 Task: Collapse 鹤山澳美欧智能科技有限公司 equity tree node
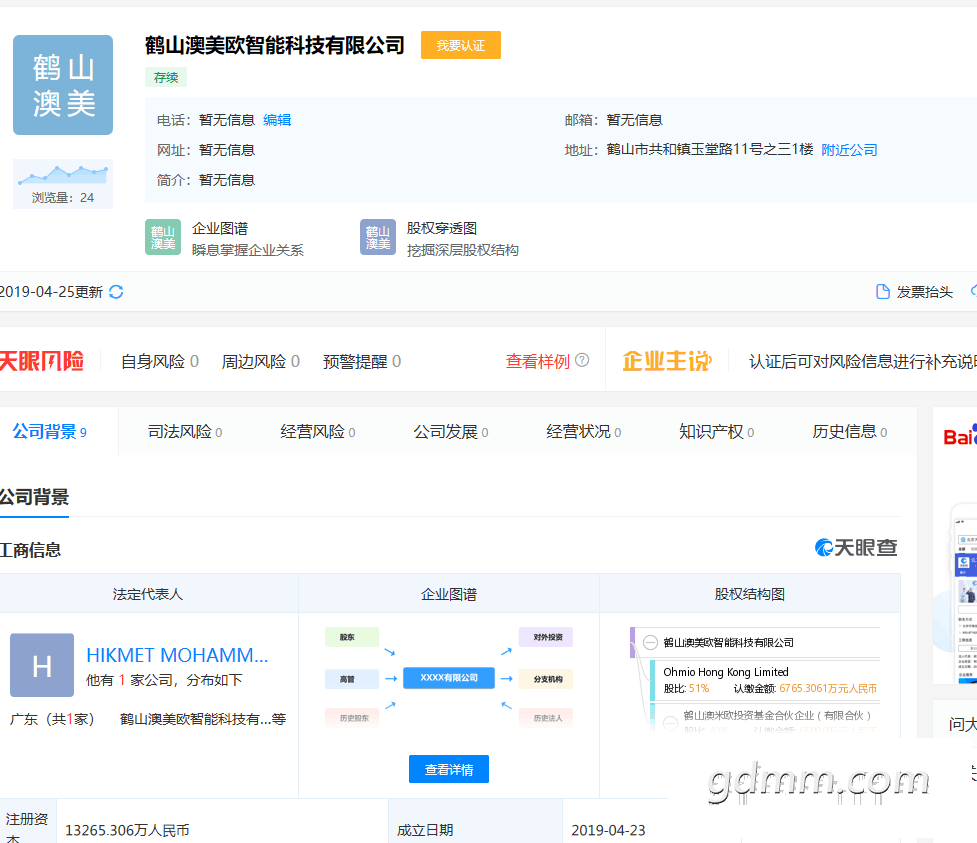tap(650, 642)
